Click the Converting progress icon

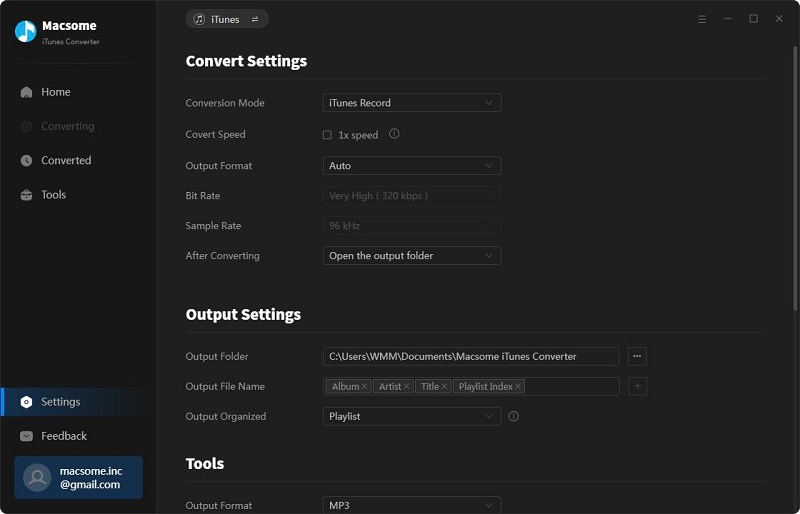pos(27,126)
